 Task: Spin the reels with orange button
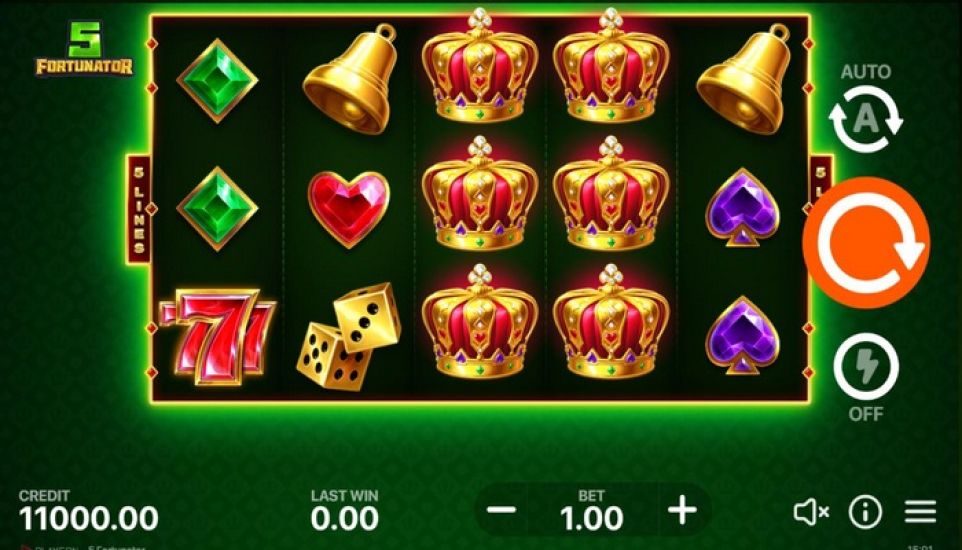866,242
